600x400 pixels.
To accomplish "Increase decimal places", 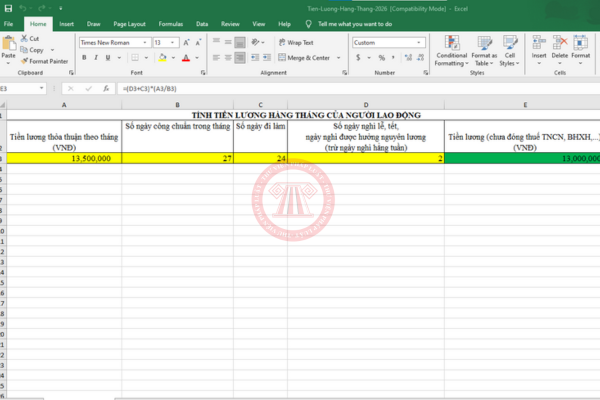I will [408, 58].
